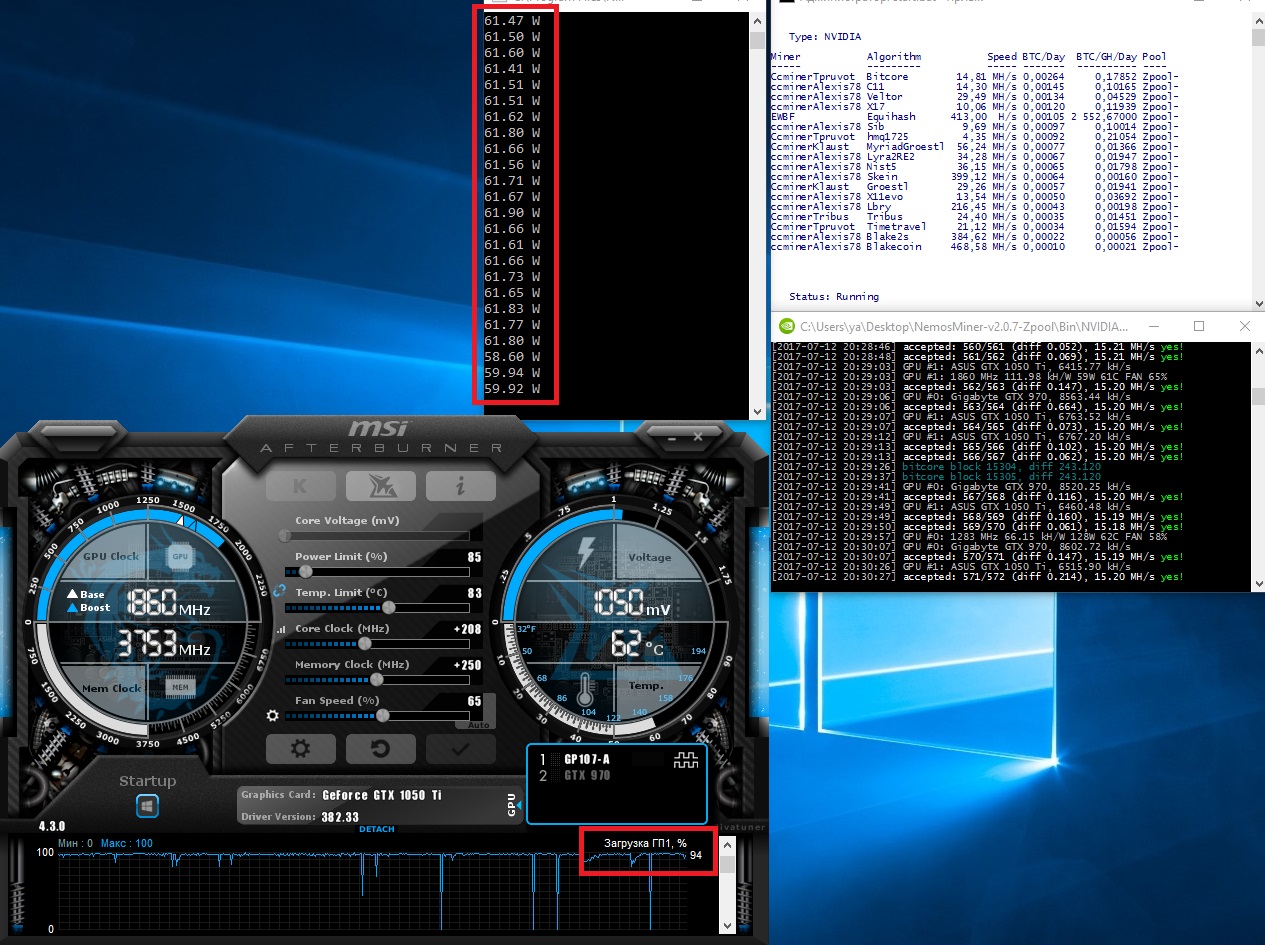Launch the OC Scanner jet icon

pyautogui.click(x=380, y=486)
